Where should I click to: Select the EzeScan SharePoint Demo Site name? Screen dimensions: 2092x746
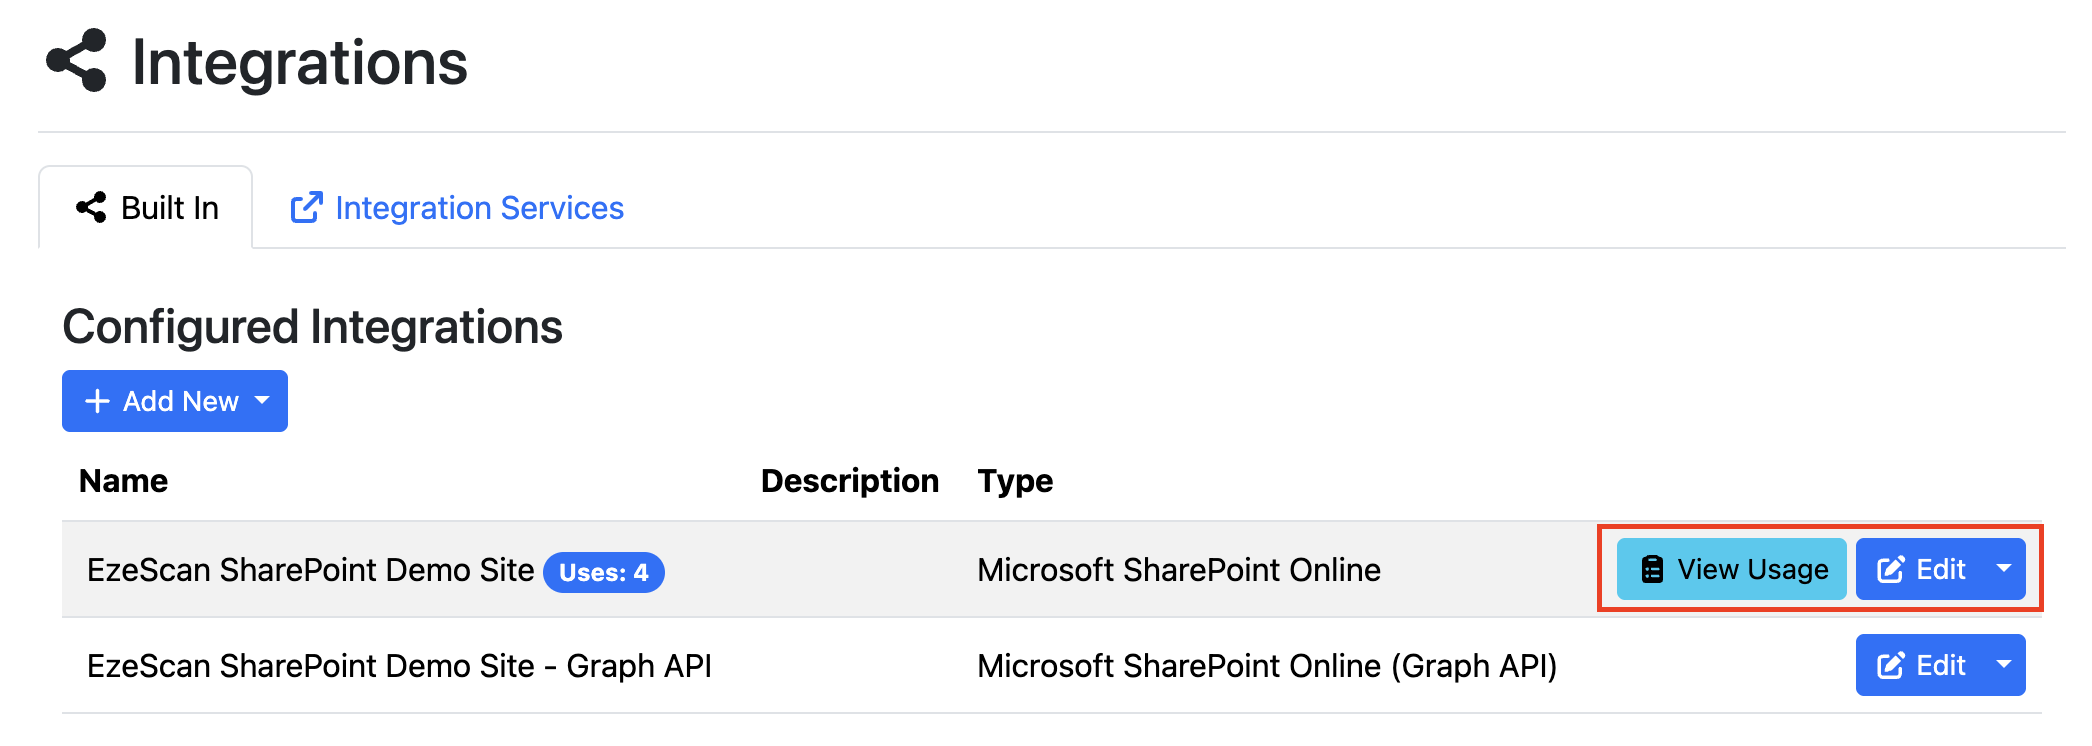311,570
